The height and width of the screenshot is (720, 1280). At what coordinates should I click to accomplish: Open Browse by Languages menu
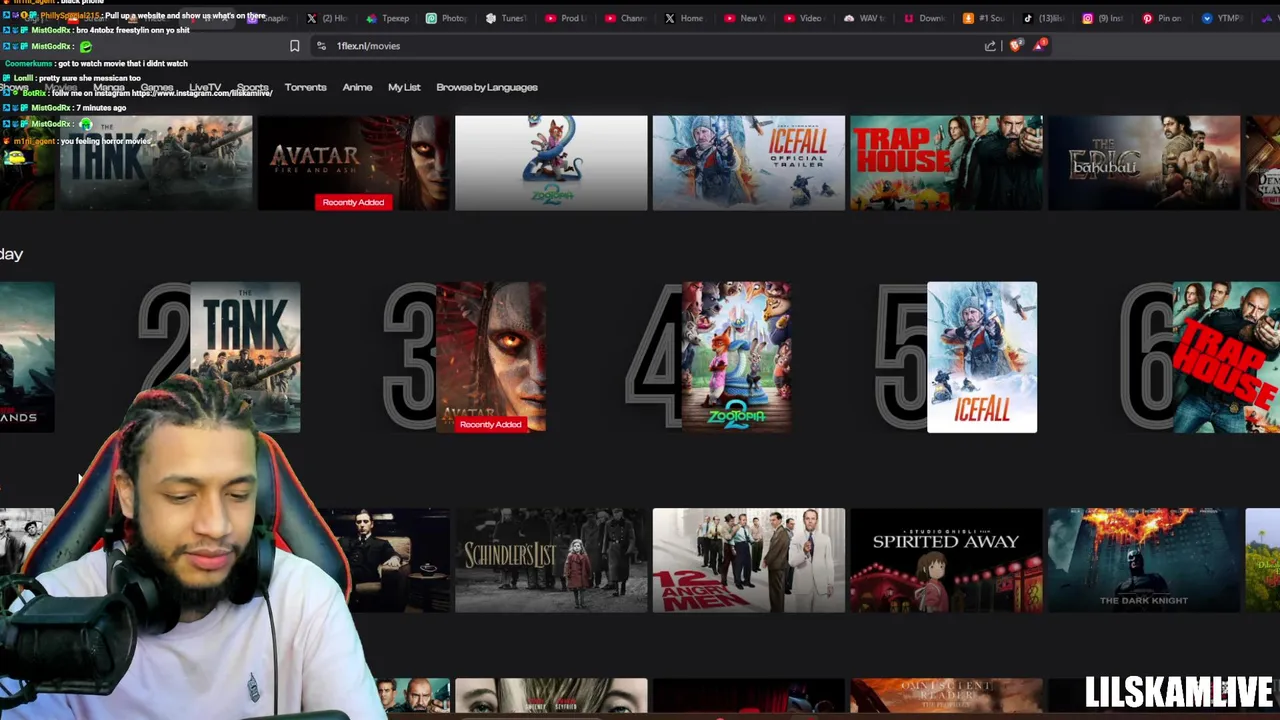coord(487,87)
